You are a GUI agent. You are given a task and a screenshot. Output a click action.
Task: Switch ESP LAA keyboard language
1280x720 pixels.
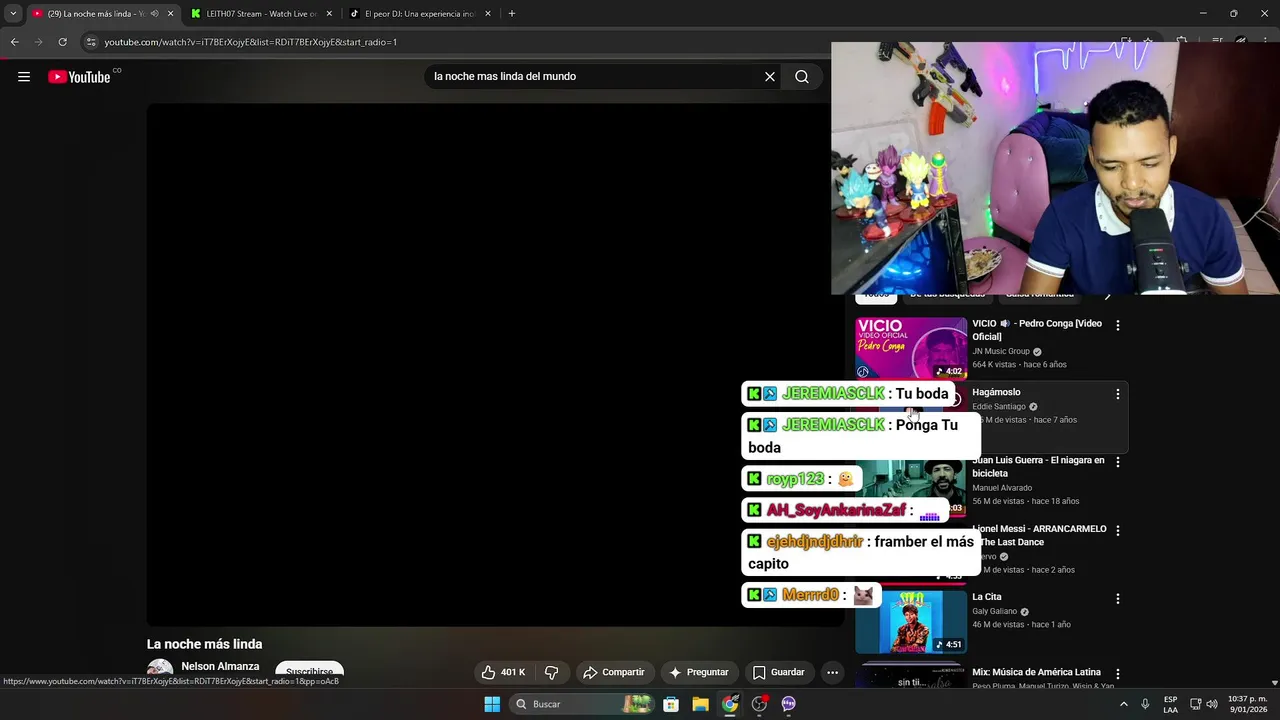(x=1170, y=704)
